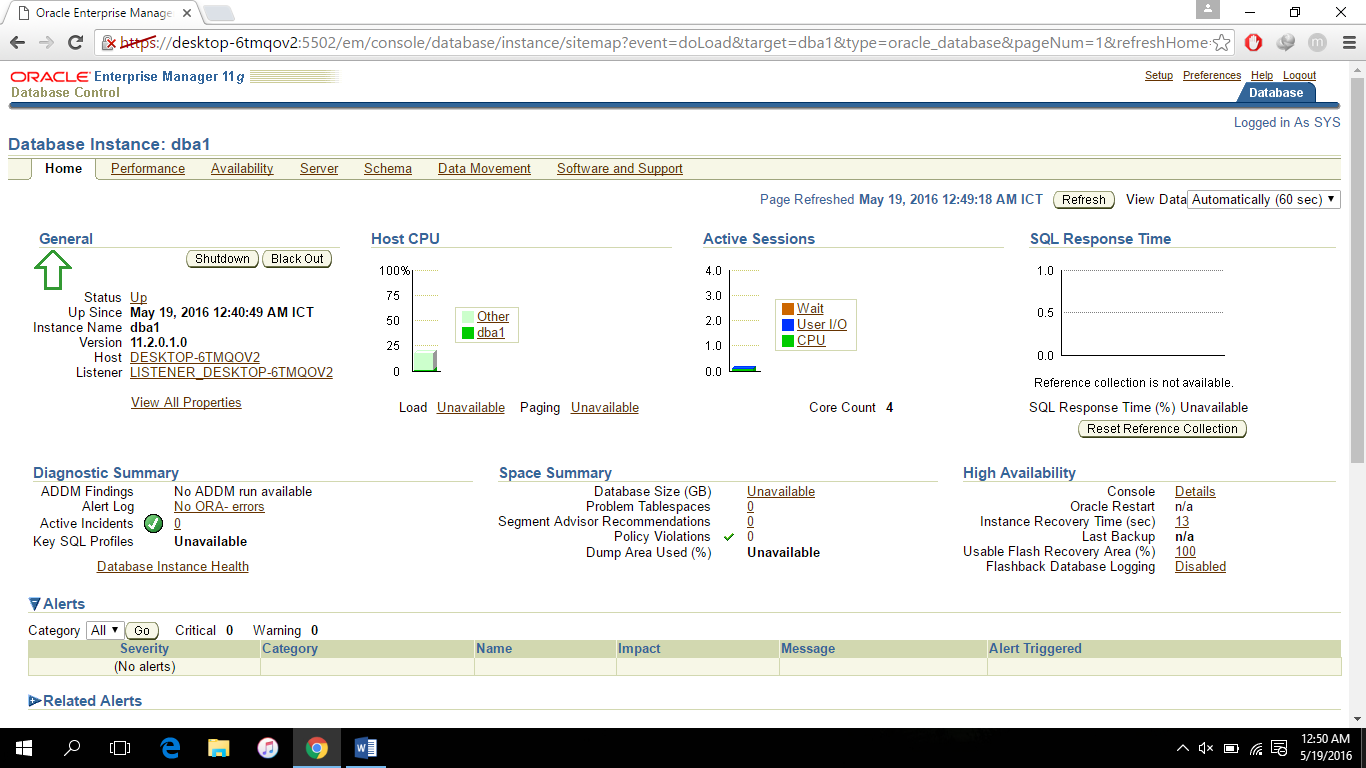The width and height of the screenshot is (1366, 768).
Task: Select the Home tab
Action: coord(63,169)
